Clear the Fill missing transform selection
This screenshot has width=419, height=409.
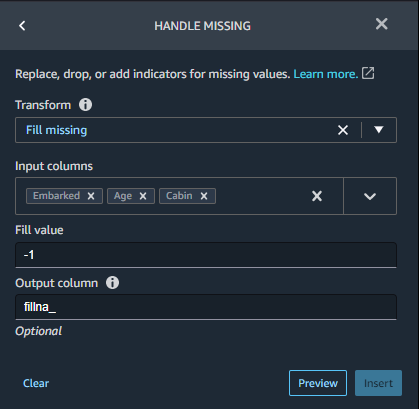tap(343, 130)
